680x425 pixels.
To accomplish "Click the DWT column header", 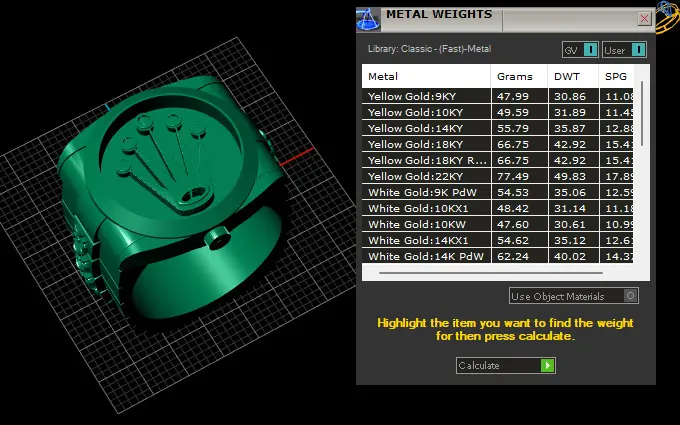I will (573, 77).
